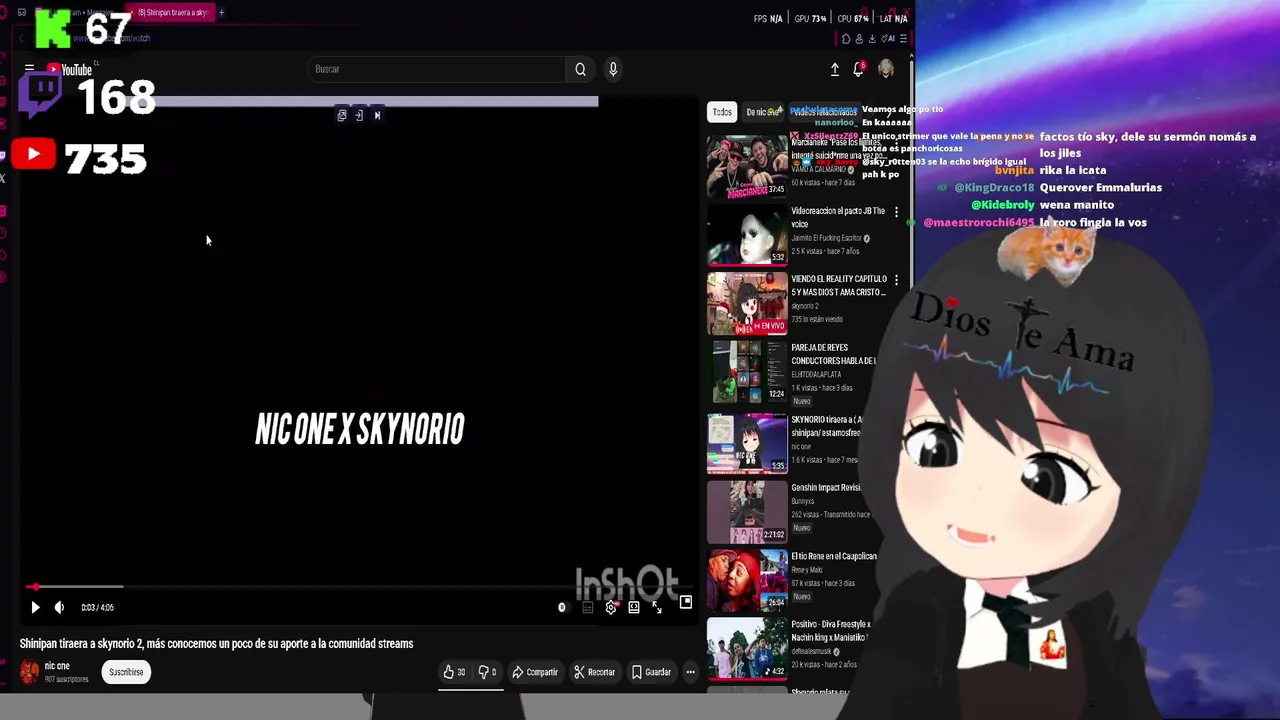Seek along the video progress bar
This screenshot has height=720, width=1280.
point(360,587)
